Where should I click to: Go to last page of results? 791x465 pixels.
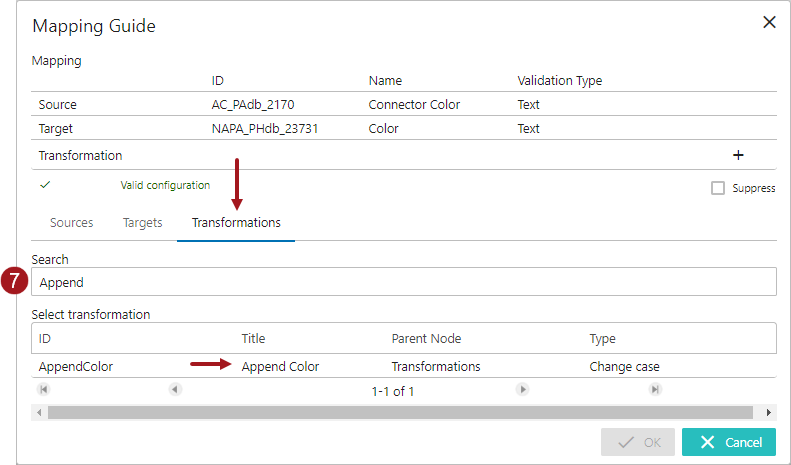pos(655,390)
